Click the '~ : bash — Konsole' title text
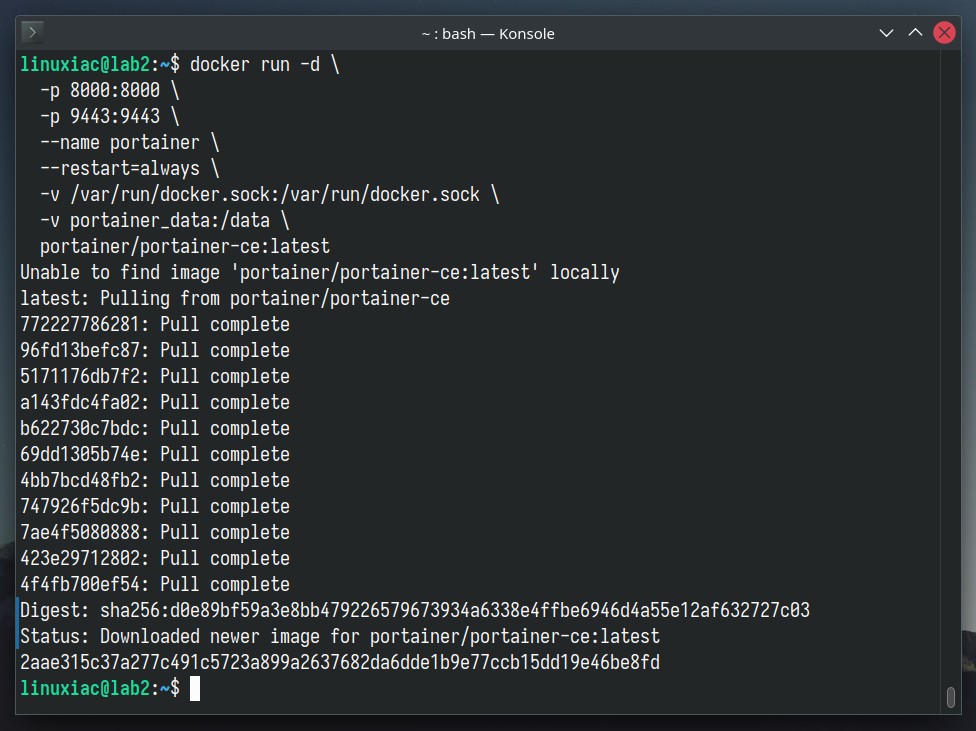The width and height of the screenshot is (976, 731). pos(488,34)
